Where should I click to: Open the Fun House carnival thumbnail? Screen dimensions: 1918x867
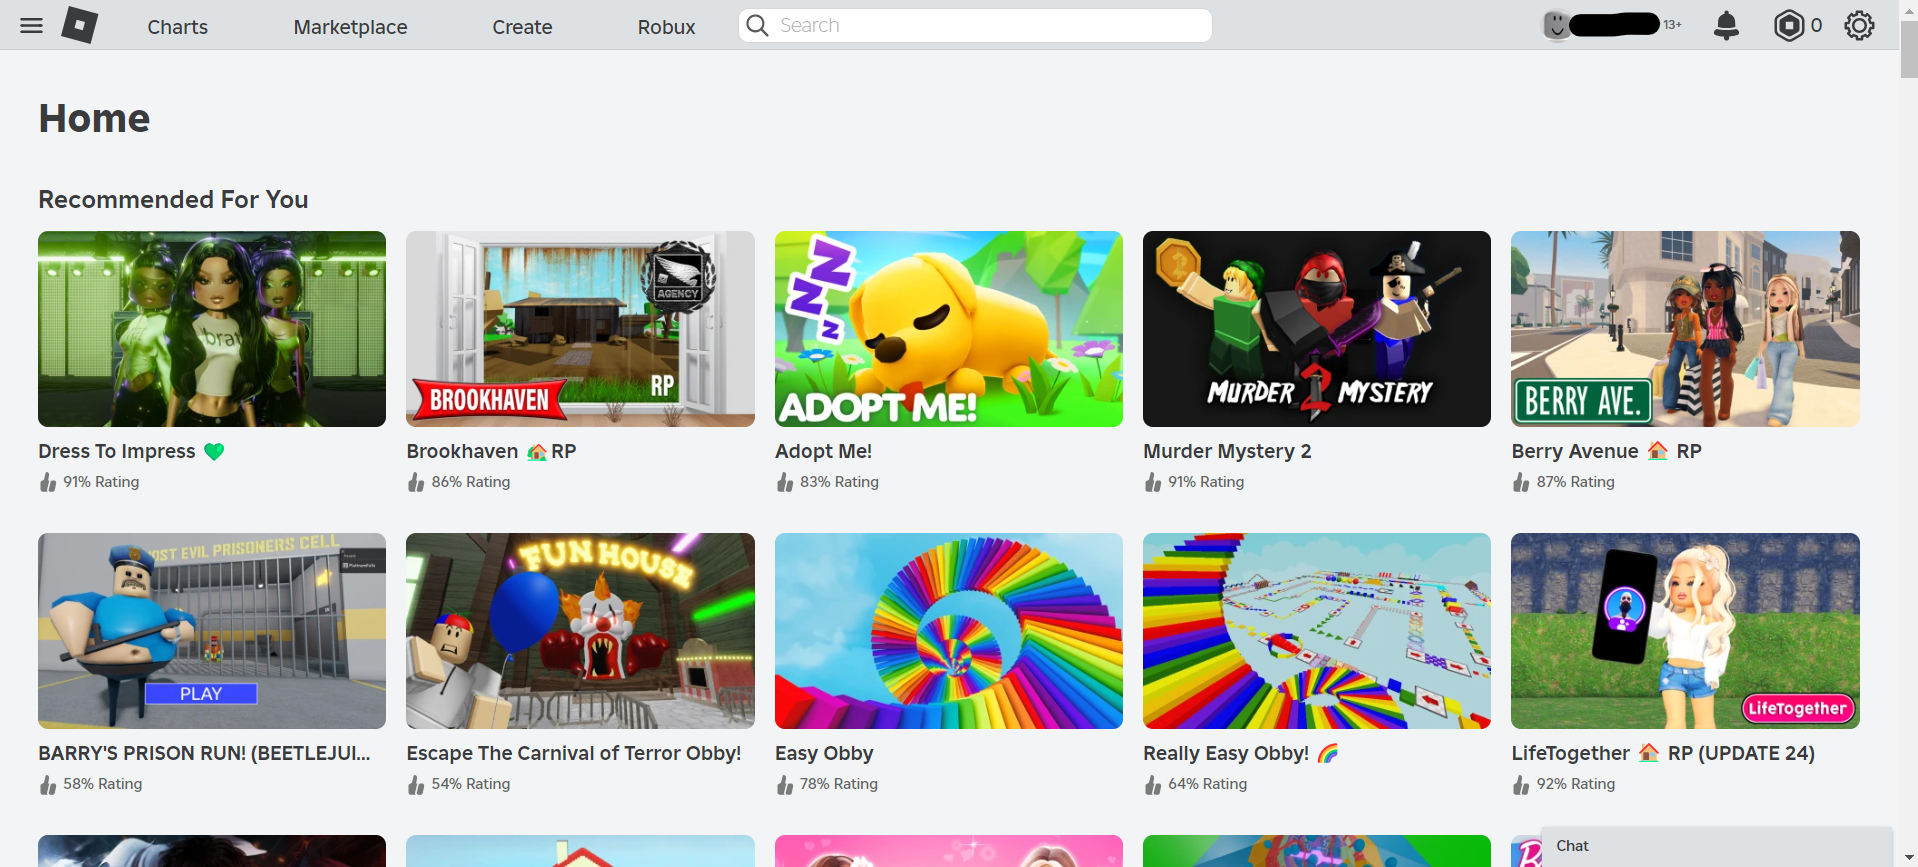[580, 631]
